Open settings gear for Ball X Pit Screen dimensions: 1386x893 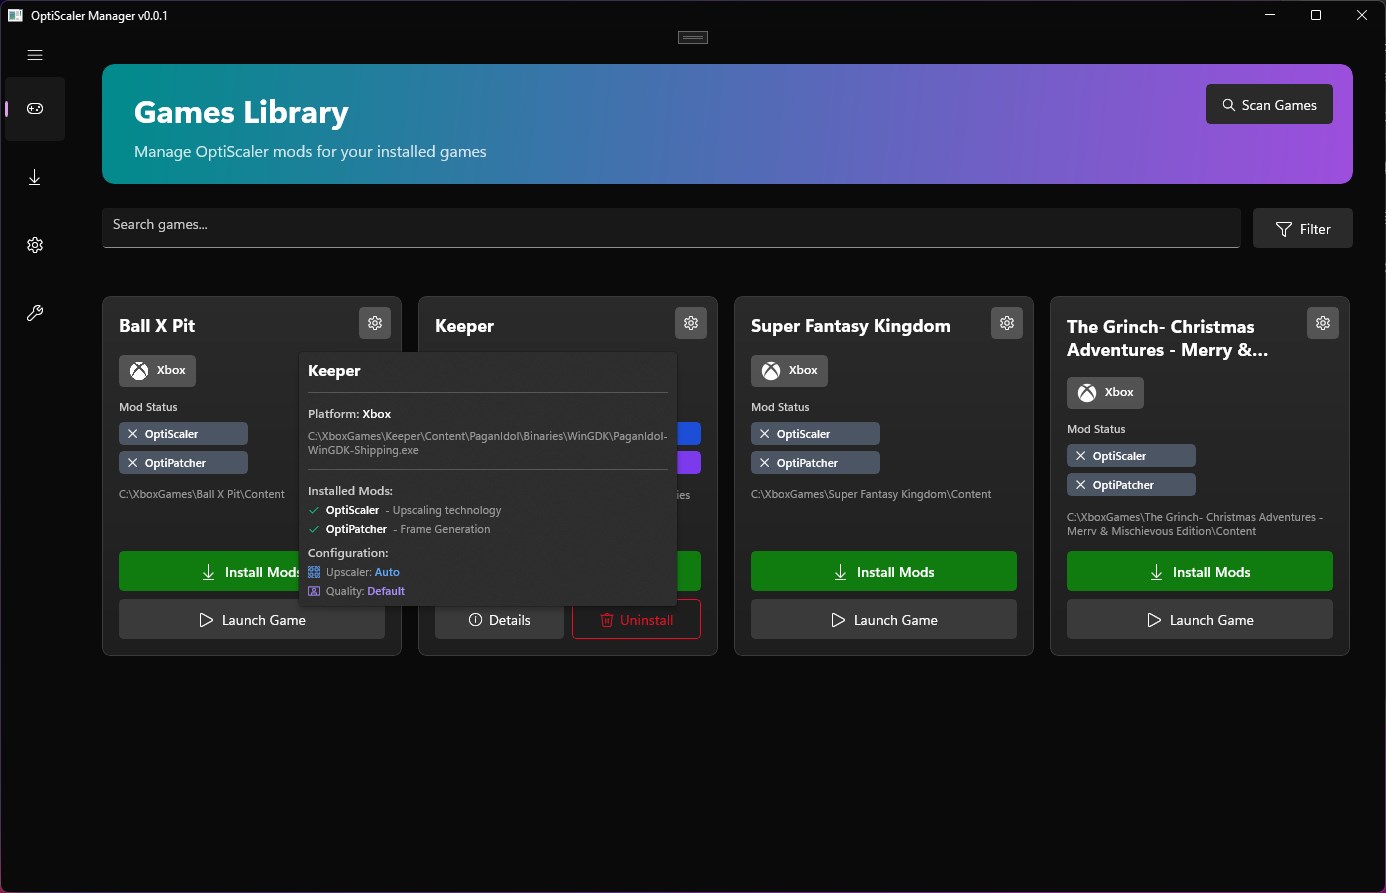click(375, 323)
